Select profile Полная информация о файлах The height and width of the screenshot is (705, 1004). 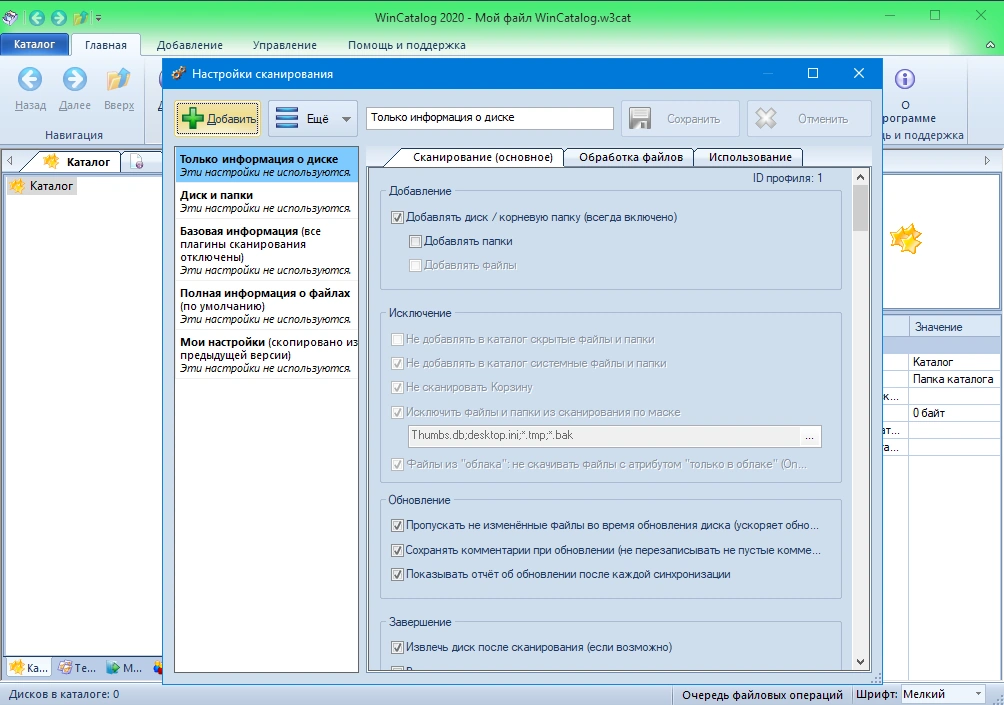(x=266, y=305)
